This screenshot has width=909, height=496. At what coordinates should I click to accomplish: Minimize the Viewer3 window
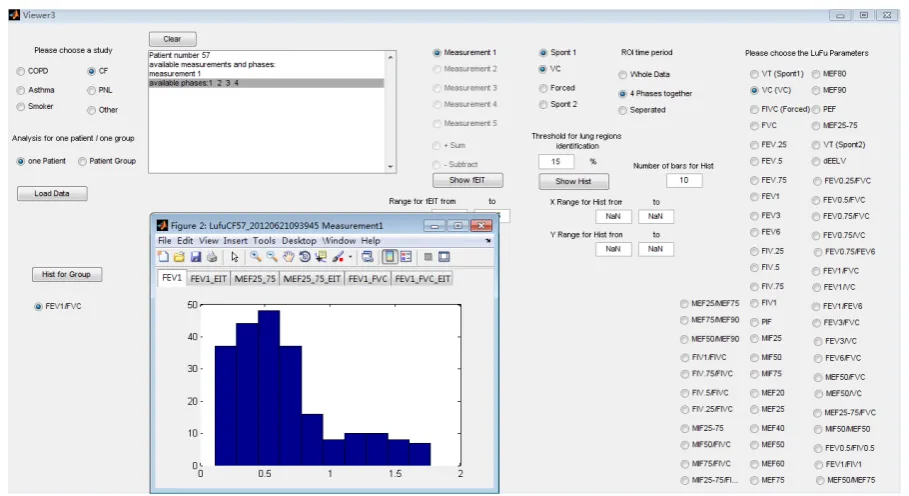(x=840, y=15)
